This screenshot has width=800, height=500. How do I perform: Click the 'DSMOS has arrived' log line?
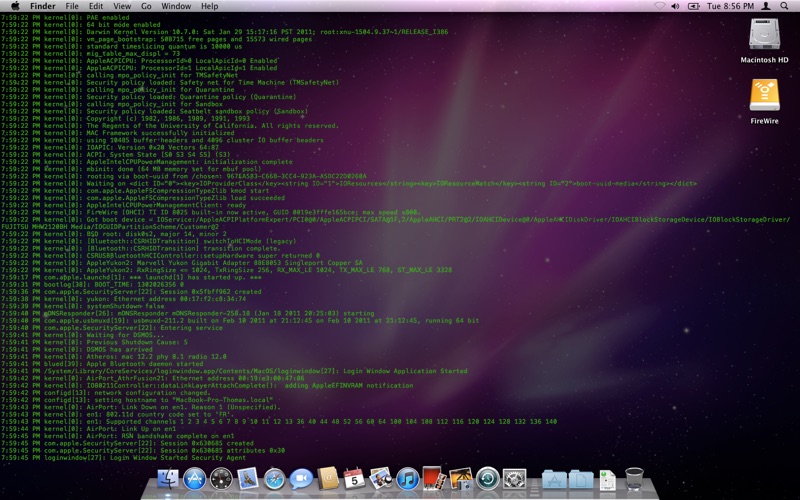click(x=77, y=349)
